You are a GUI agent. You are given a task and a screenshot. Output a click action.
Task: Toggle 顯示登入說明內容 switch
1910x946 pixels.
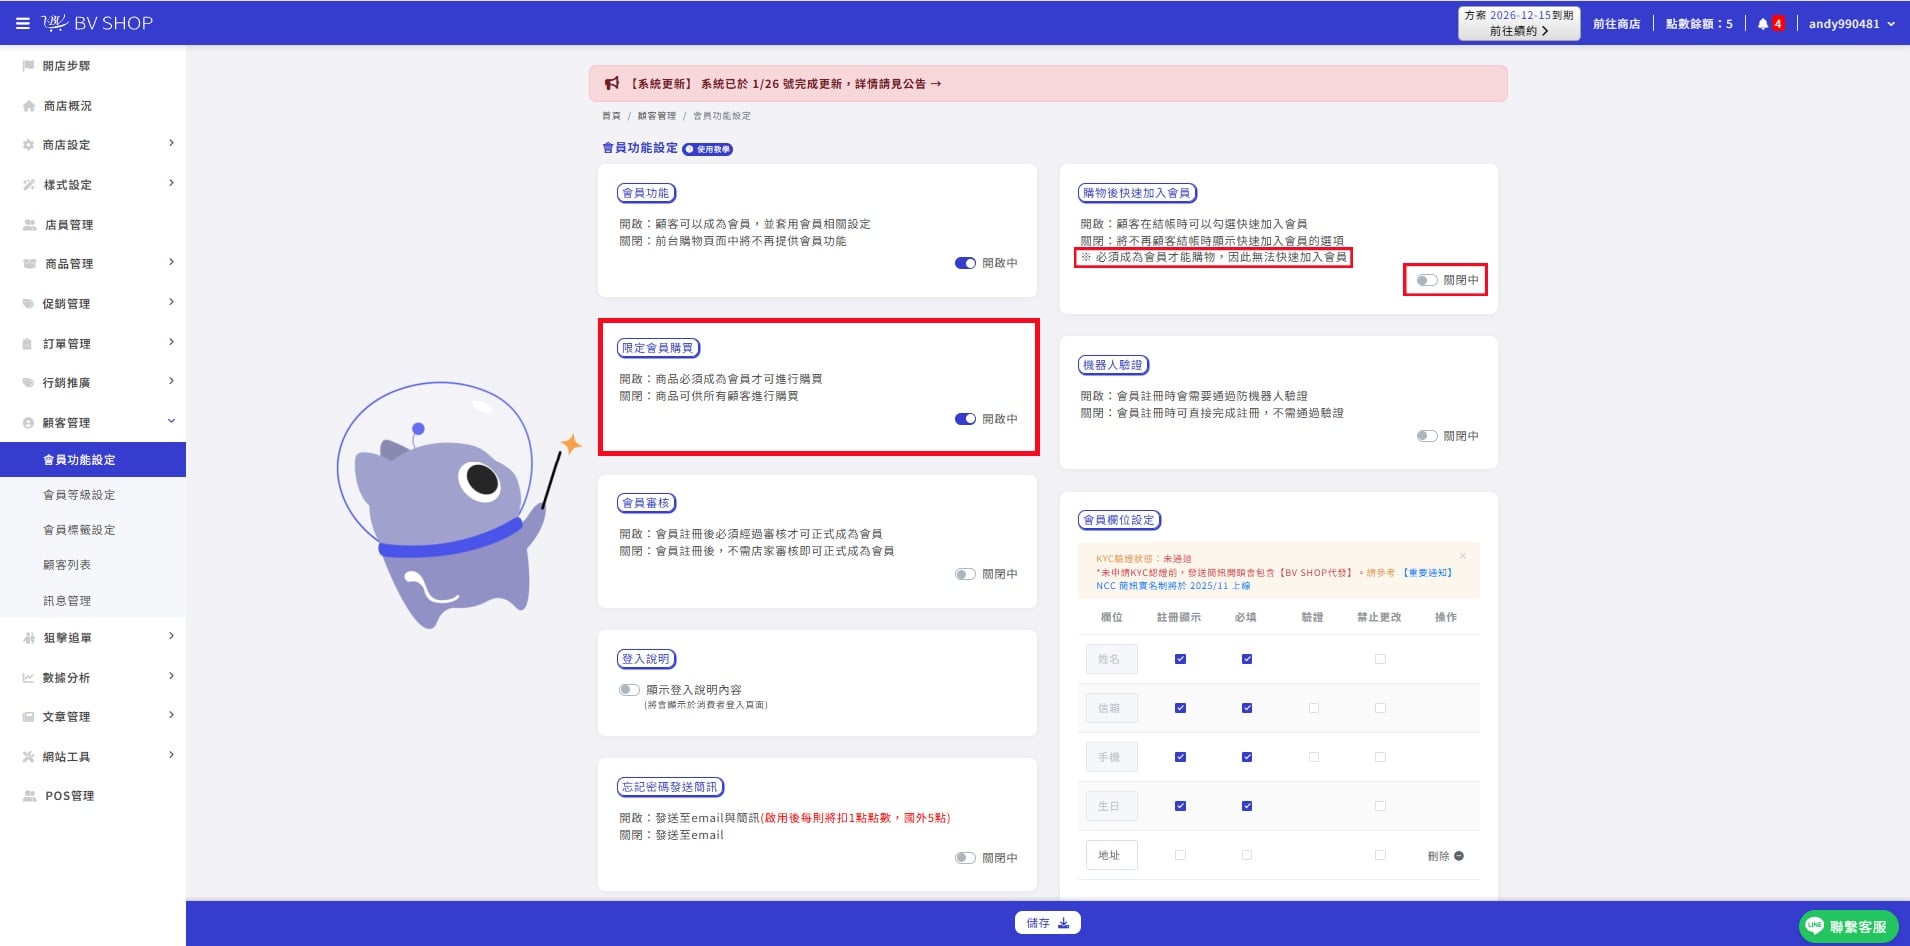629,690
